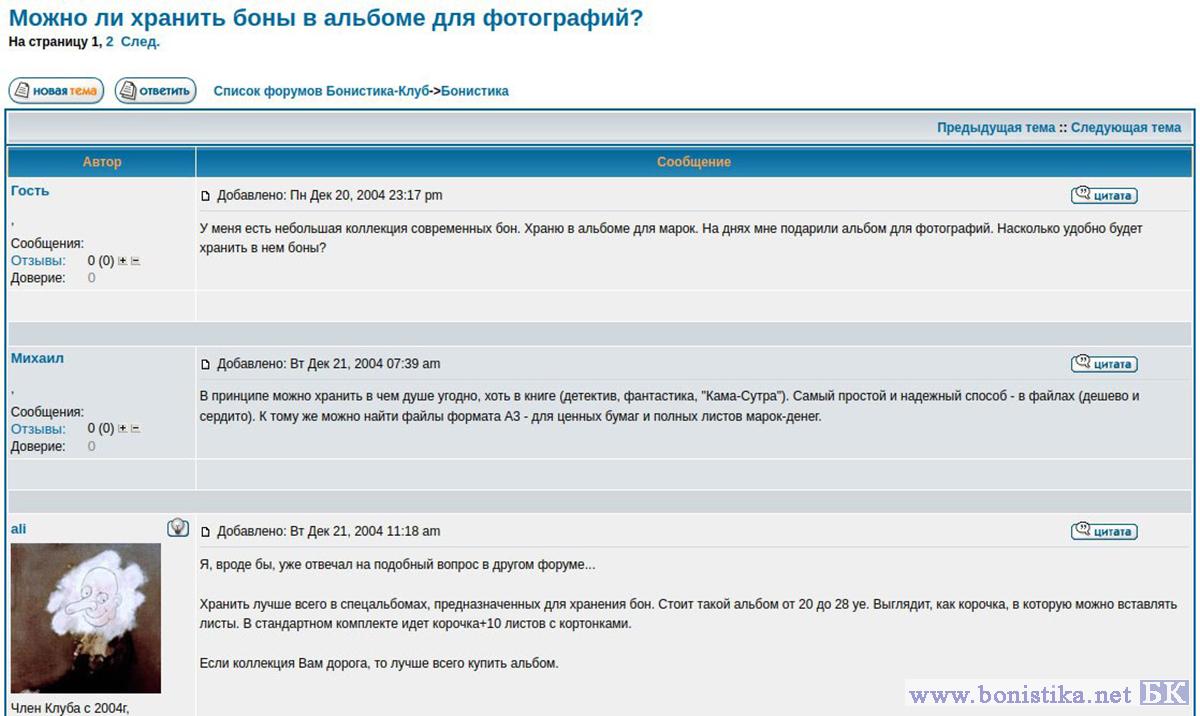This screenshot has width=1200, height=716.
Task: Quote the guest's post with 'цитата'
Action: point(1104,196)
